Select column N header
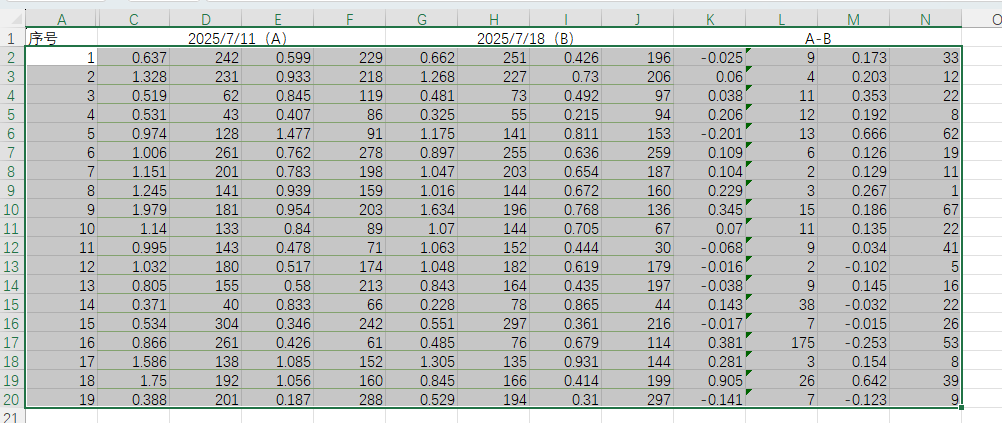Viewport: 1002px width, 423px height. [x=925, y=19]
